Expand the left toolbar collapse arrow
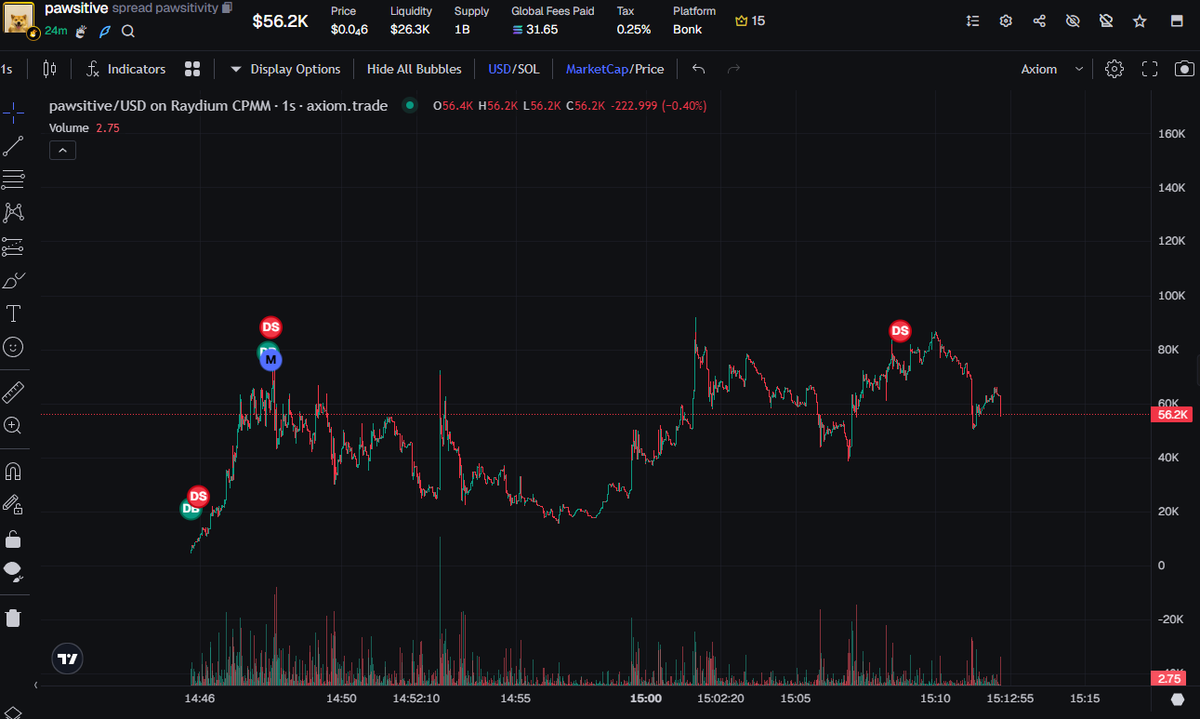 coord(36,685)
